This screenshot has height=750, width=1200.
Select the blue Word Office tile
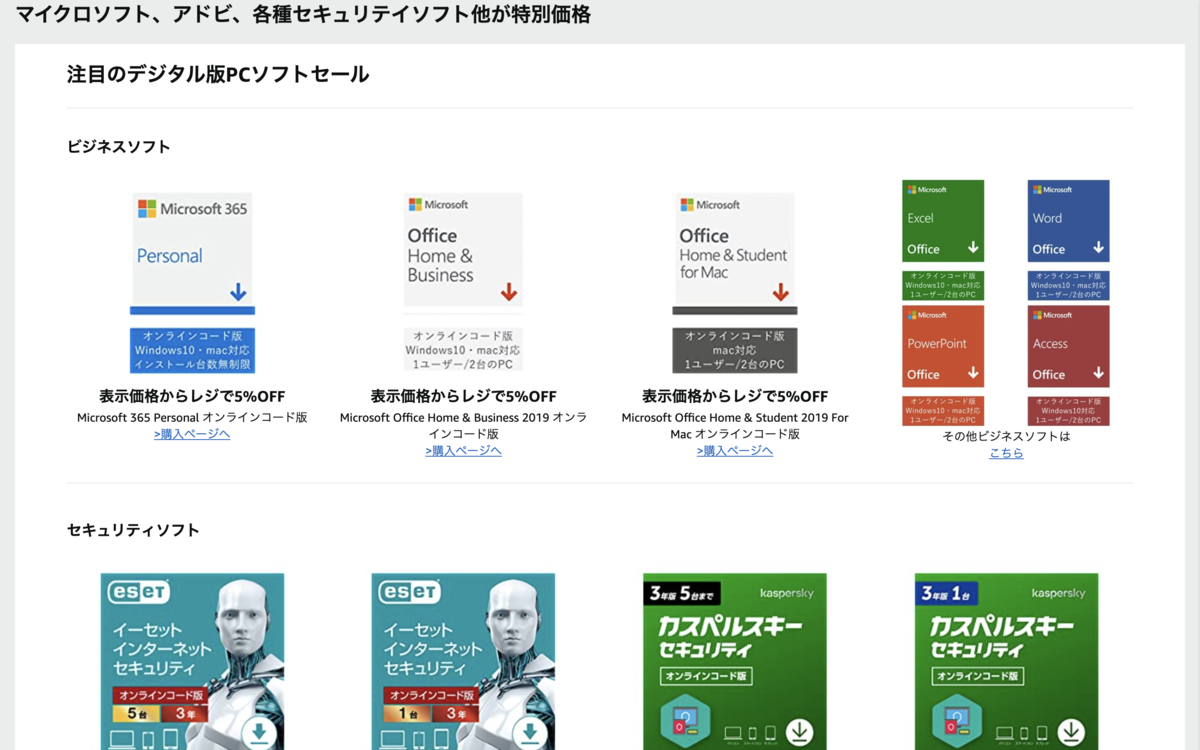1068,221
